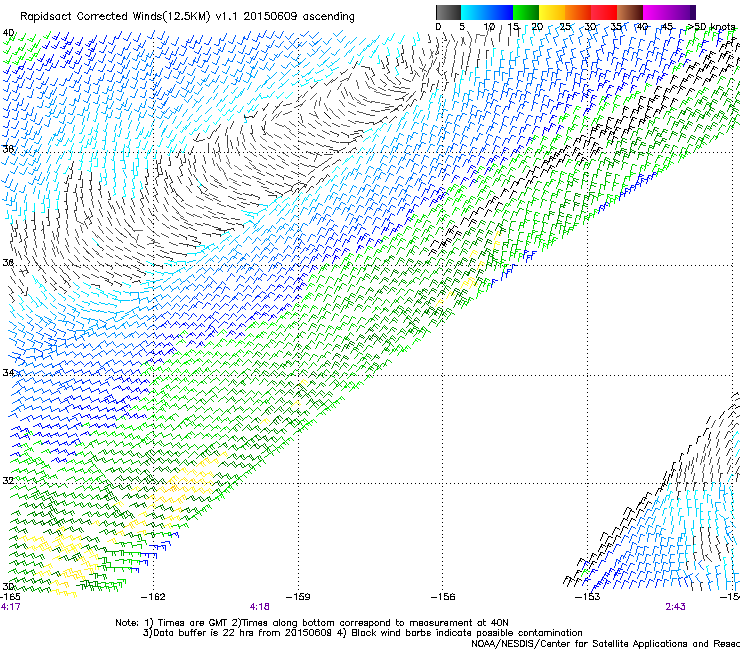Screen dimensions: 740x650
Task: Click the latitude label "34"
Action: tap(8, 372)
